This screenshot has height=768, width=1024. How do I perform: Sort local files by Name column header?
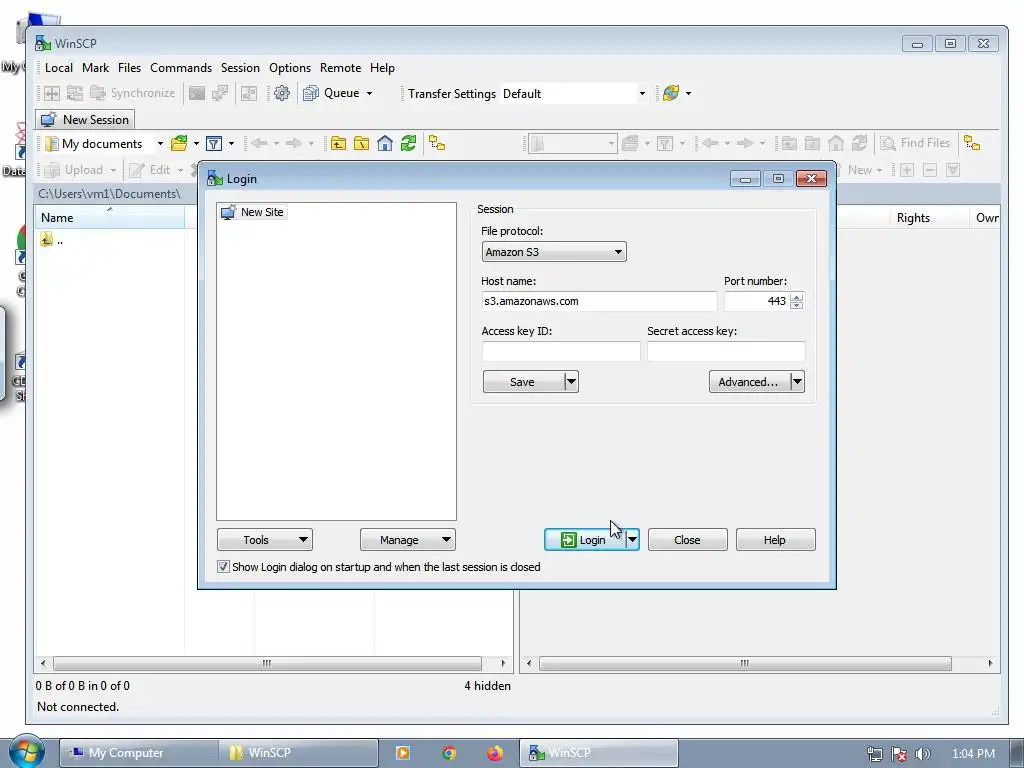[110, 217]
